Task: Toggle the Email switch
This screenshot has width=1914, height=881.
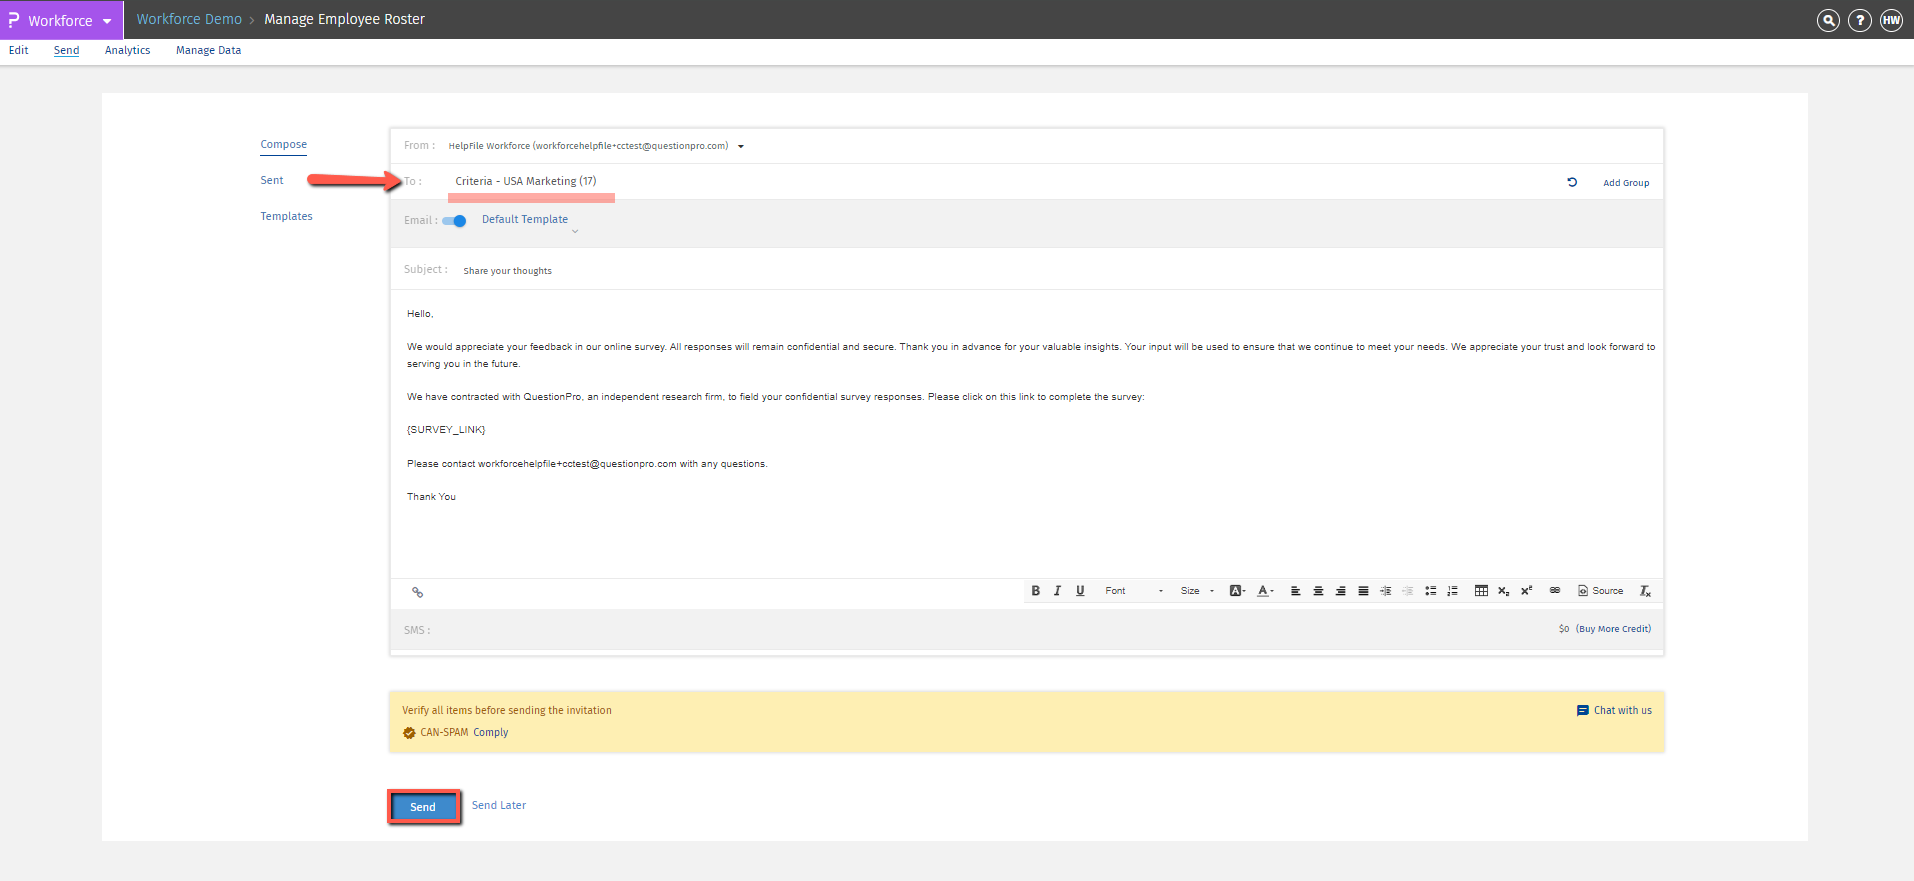Action: 455,221
